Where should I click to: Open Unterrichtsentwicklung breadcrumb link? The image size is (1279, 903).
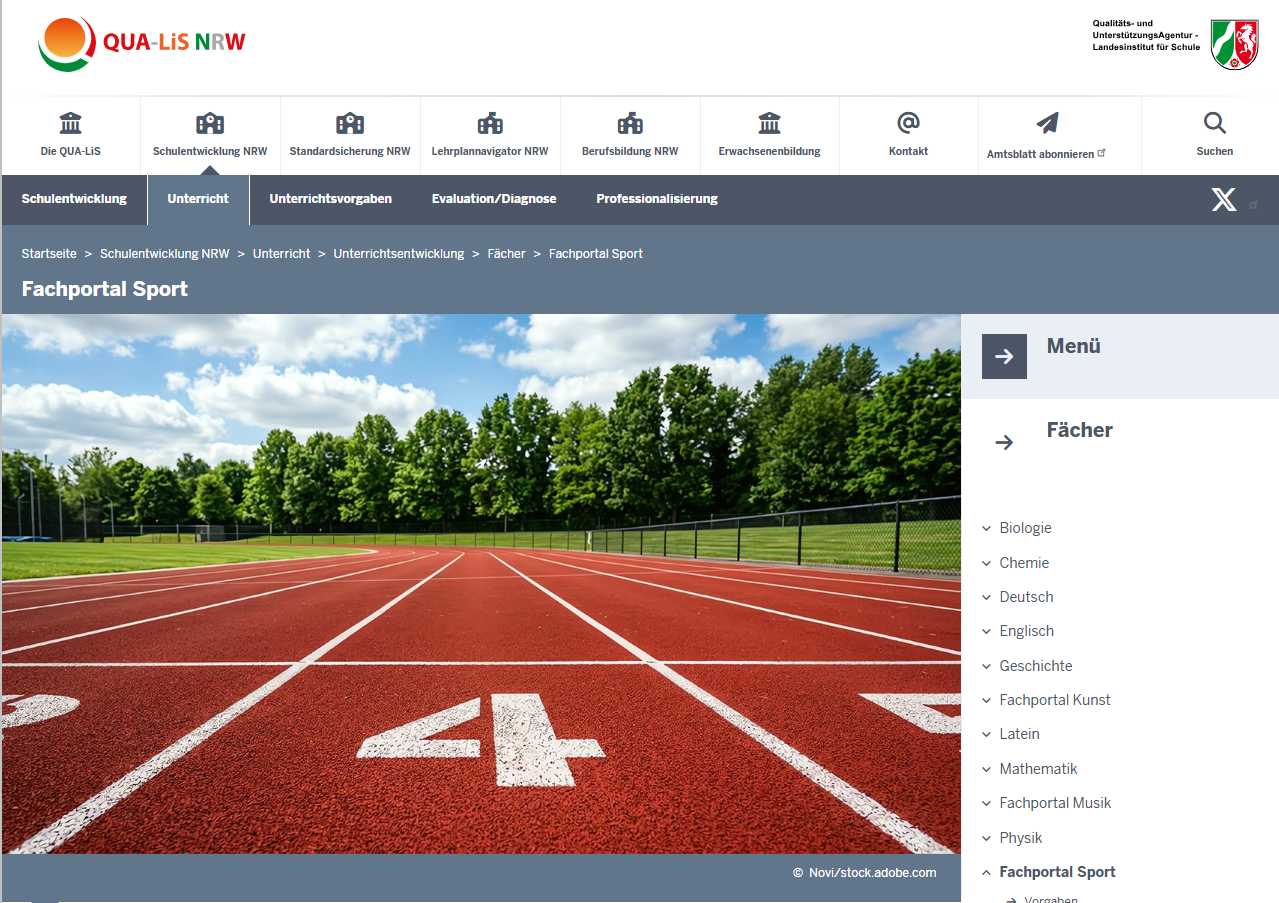coord(399,254)
